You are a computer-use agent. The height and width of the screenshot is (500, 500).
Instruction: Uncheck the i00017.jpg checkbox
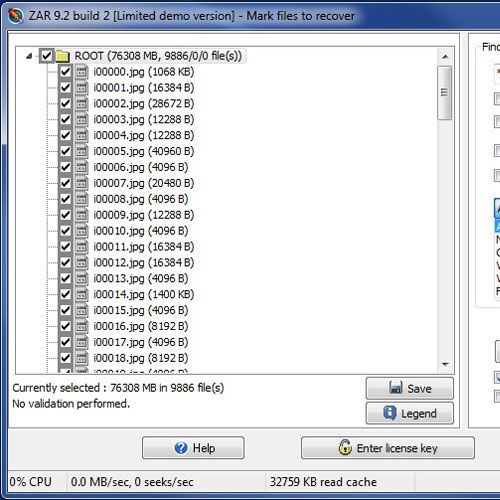(65, 342)
